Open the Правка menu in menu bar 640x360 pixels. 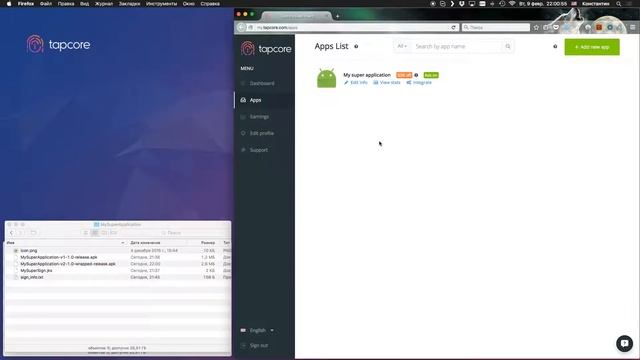click(x=66, y=4)
